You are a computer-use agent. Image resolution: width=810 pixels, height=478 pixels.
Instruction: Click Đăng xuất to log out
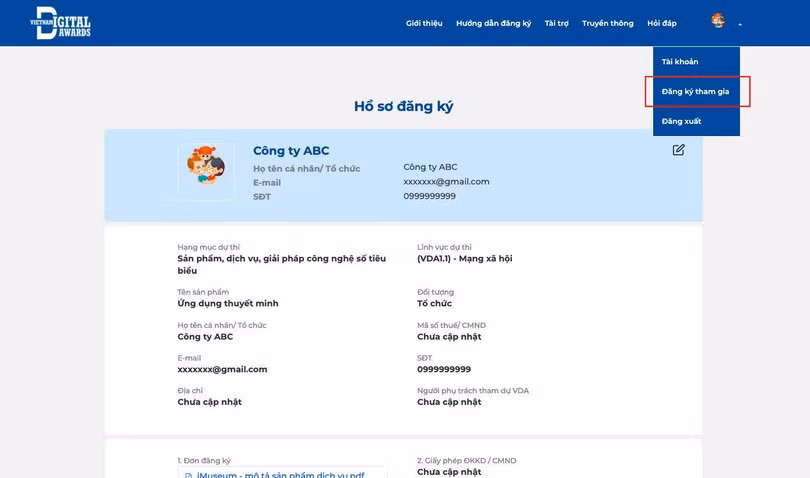pos(681,121)
